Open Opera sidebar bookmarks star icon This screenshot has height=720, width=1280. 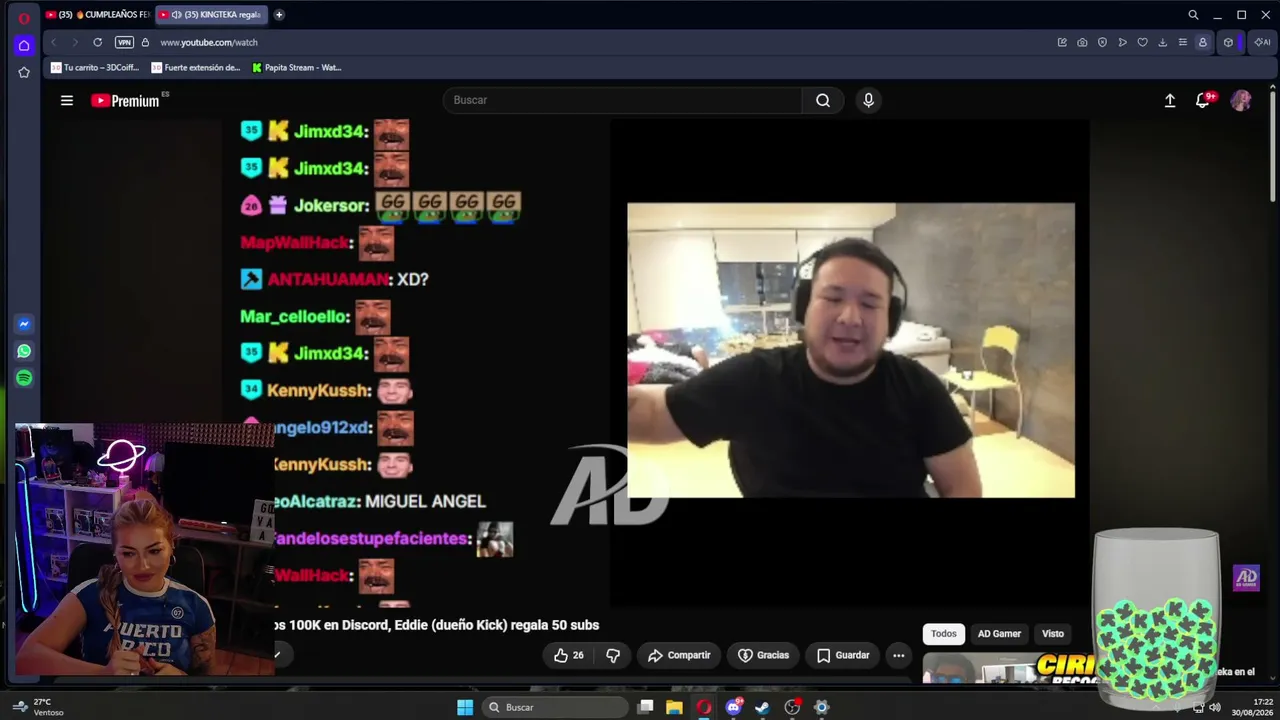24,72
